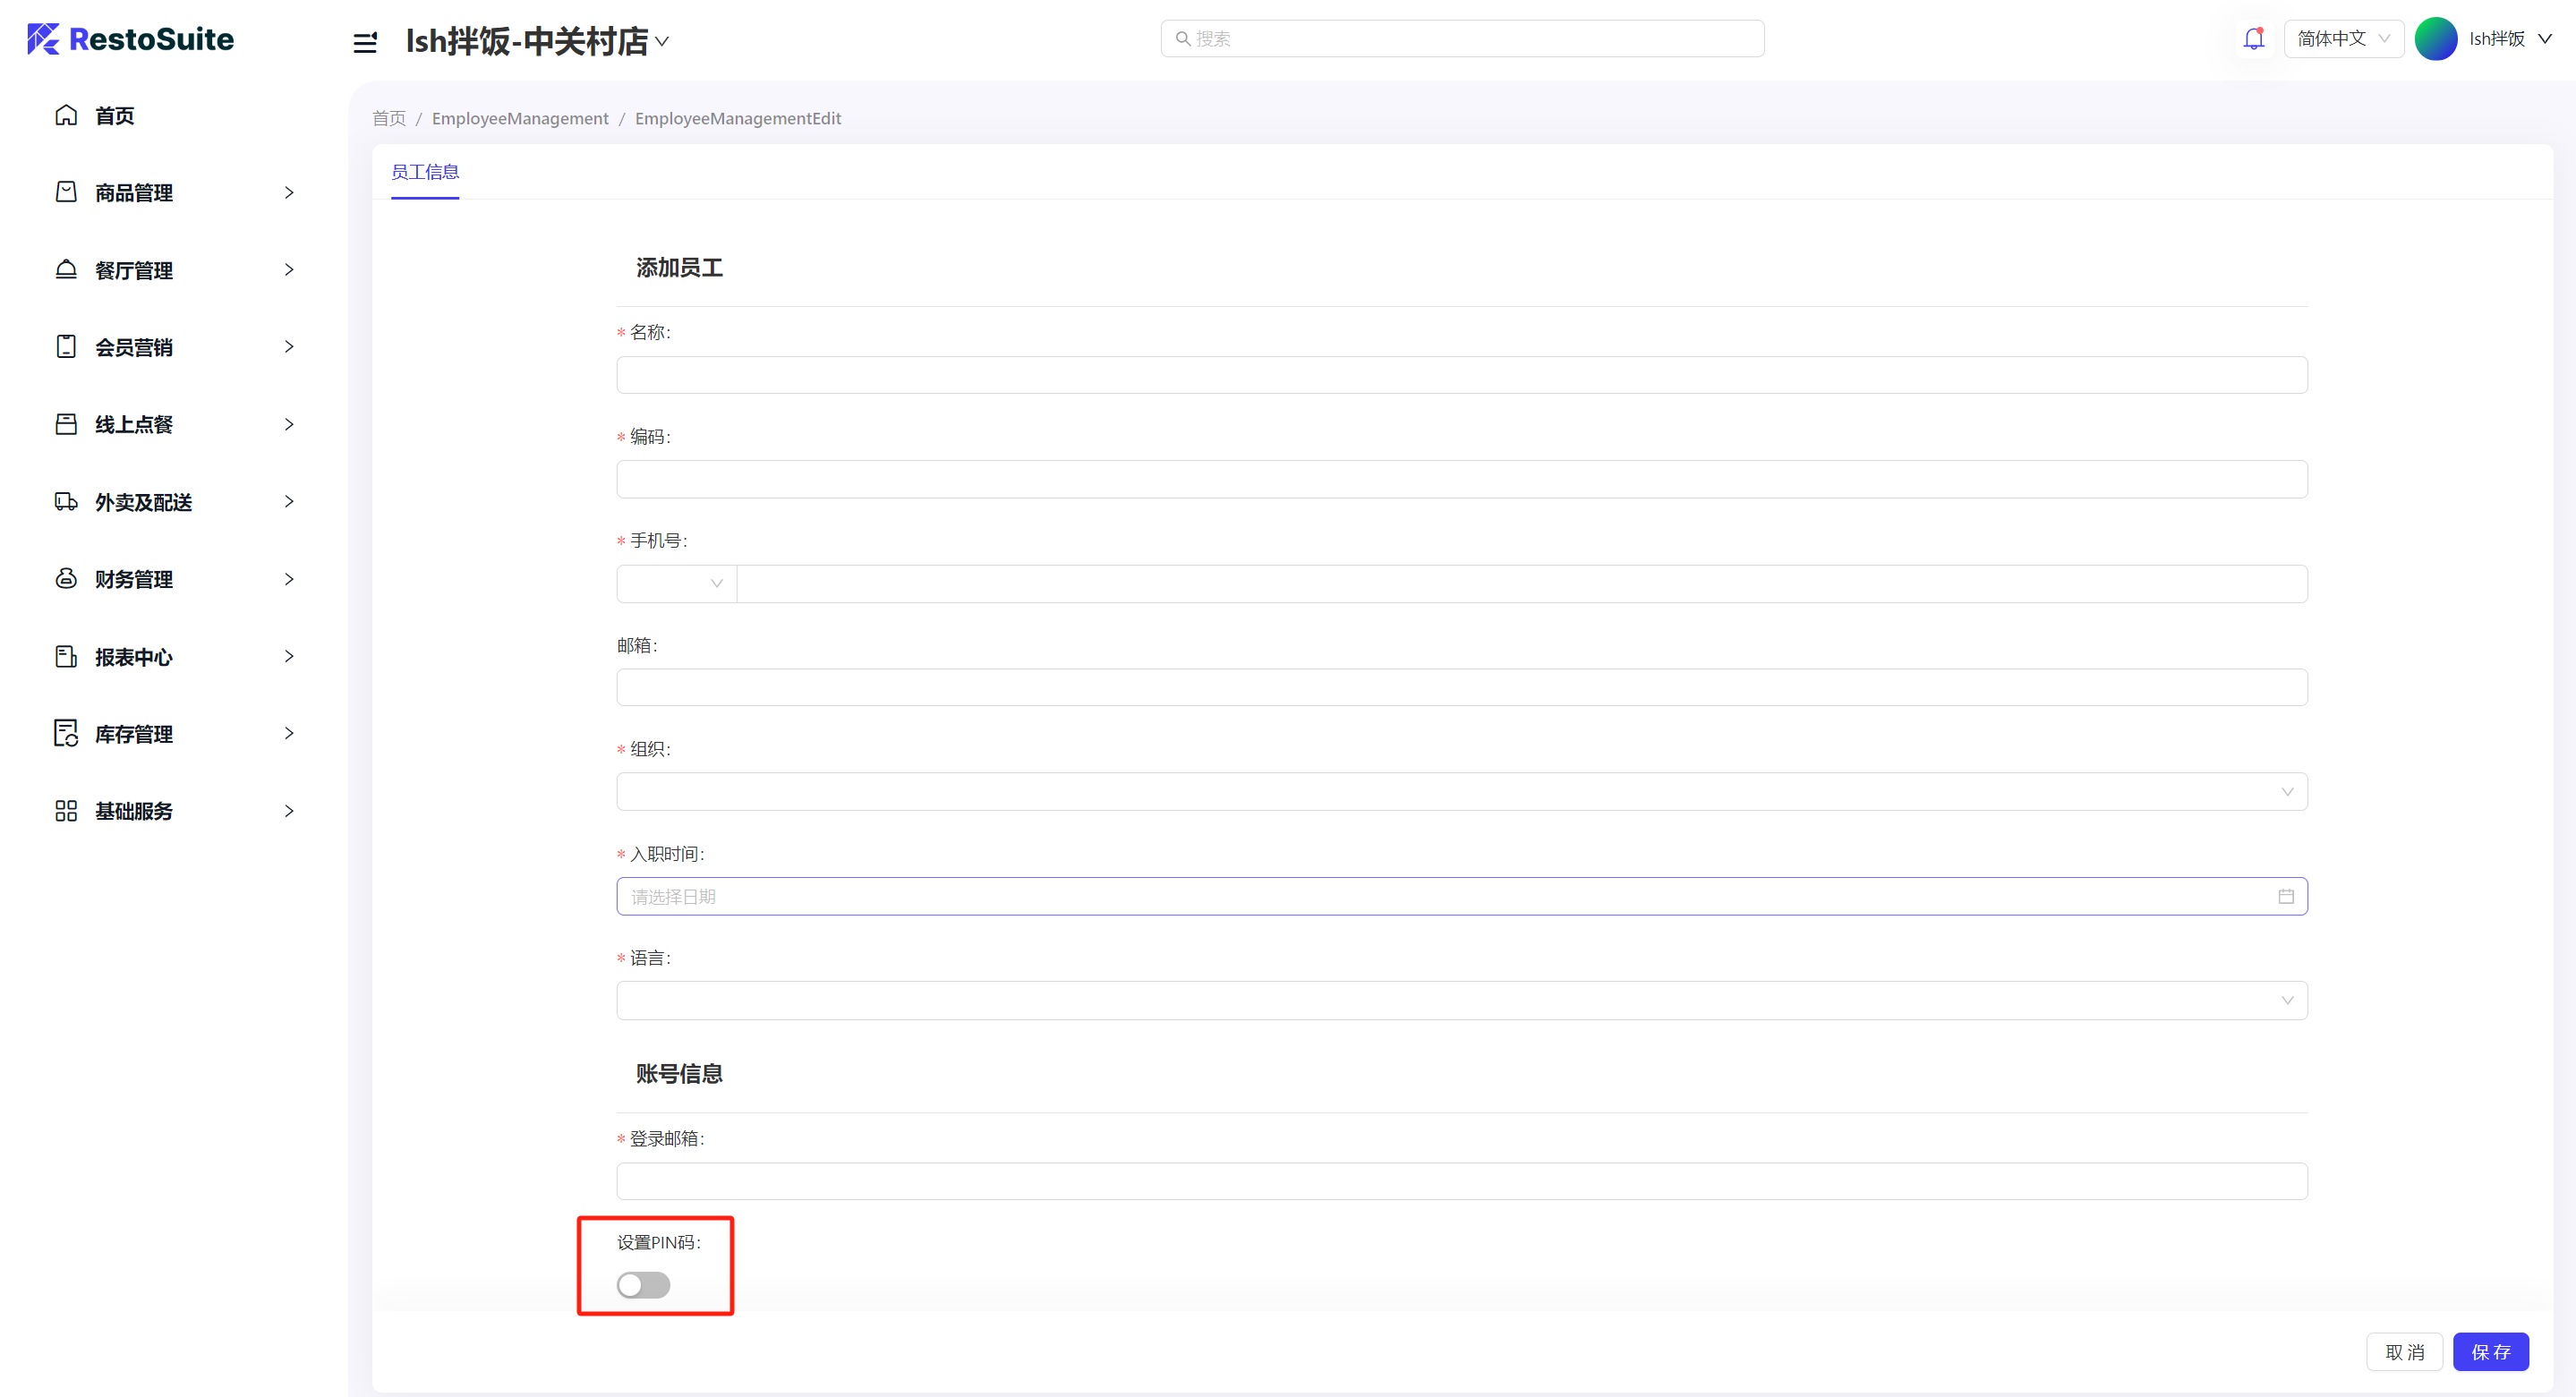
Task: Open the store selector lsh拌饭-中关村店
Action: click(537, 41)
